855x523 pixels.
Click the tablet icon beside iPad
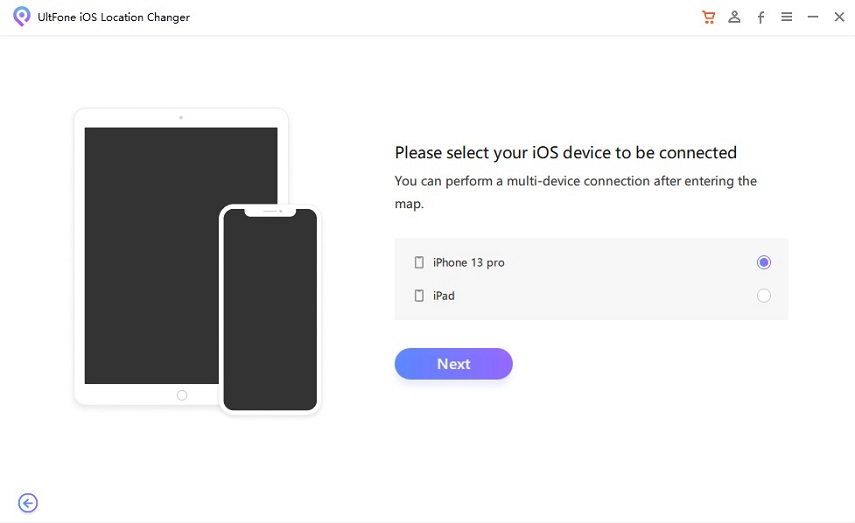pos(419,296)
